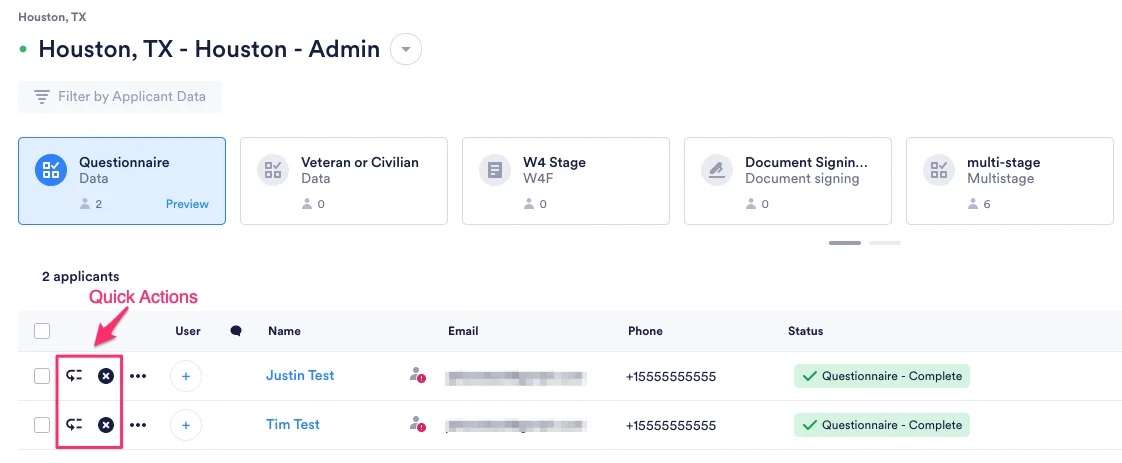The height and width of the screenshot is (463, 1122).
Task: Click the reject icon for Tim Test
Action: 106,425
